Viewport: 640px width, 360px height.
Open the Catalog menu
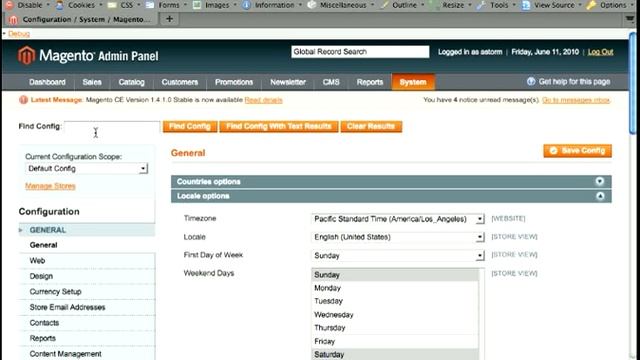coord(131,82)
